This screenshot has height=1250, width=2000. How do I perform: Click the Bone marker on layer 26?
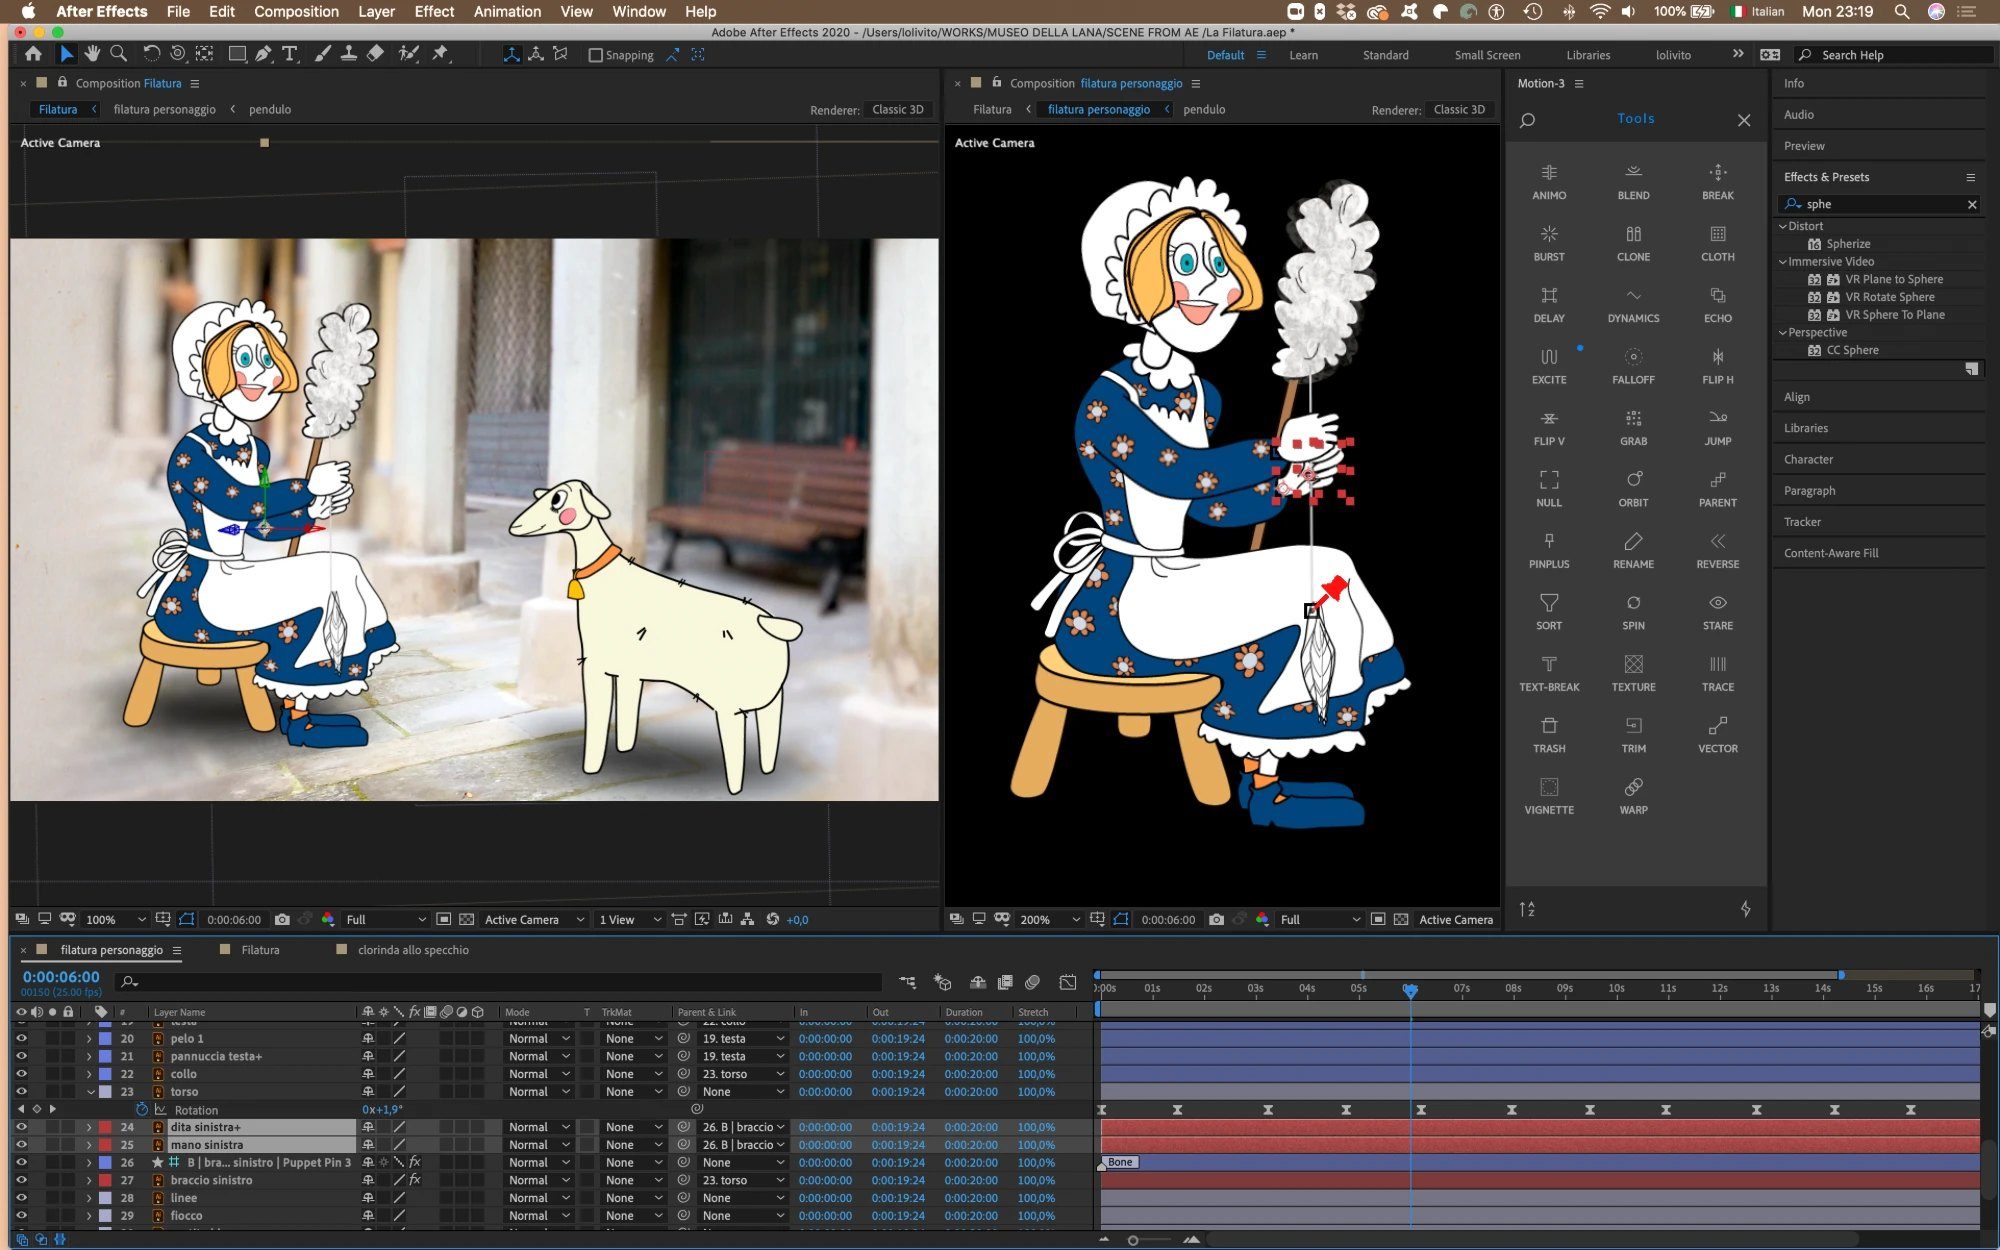pos(1120,1162)
